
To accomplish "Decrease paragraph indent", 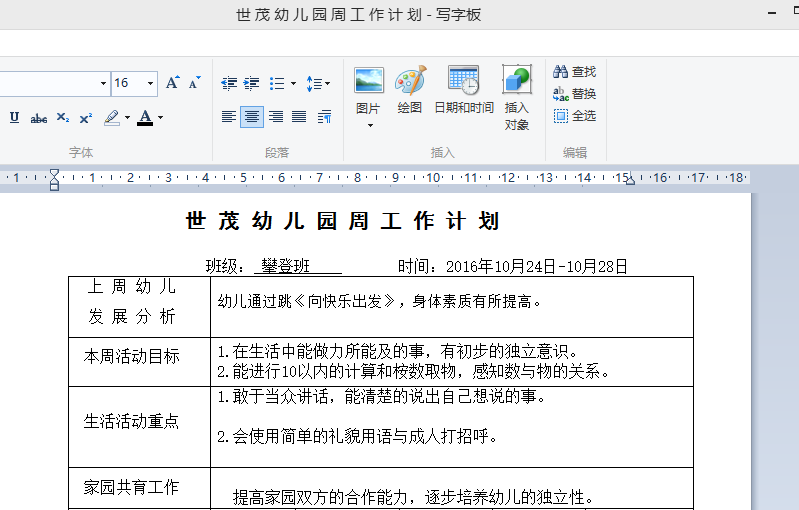I will (229, 84).
